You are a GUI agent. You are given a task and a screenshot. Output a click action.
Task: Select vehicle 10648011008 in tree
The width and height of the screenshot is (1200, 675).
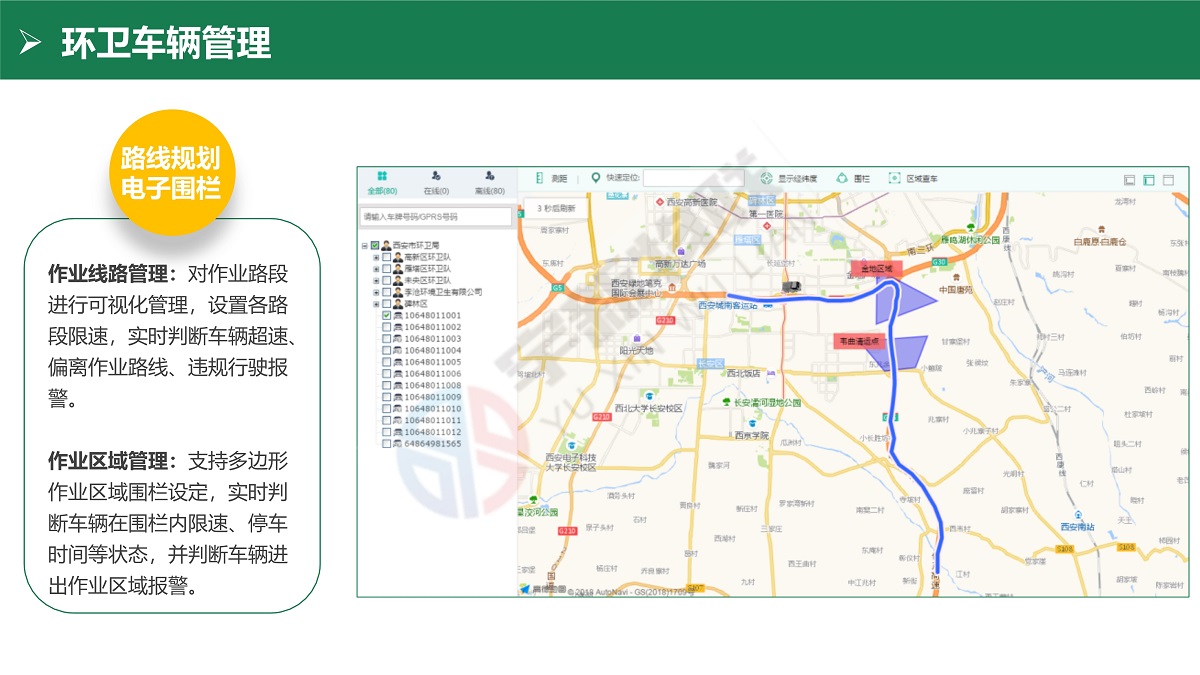point(433,385)
